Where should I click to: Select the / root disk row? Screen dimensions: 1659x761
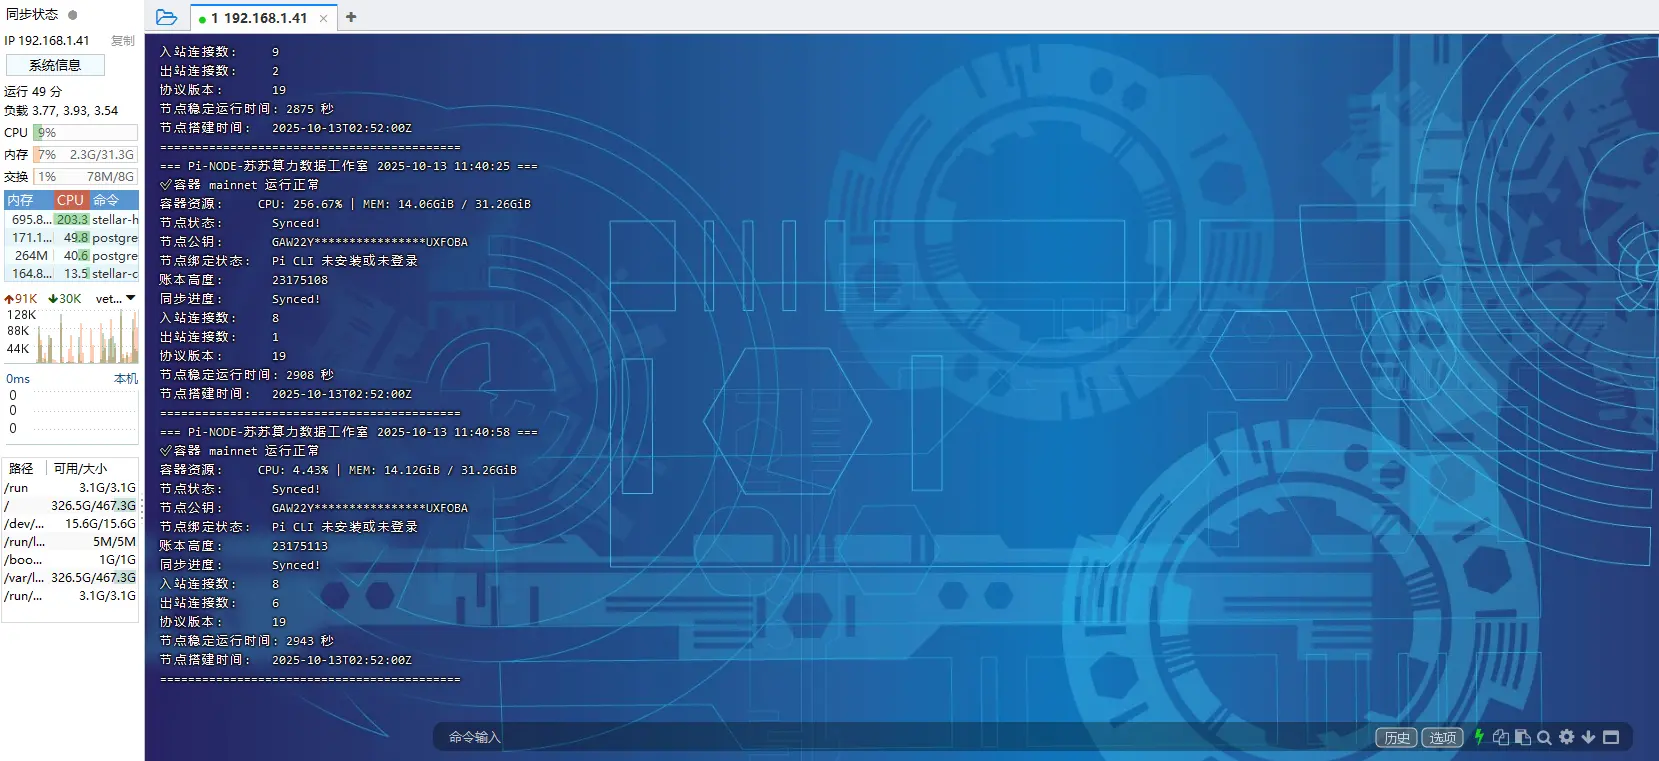click(x=70, y=506)
